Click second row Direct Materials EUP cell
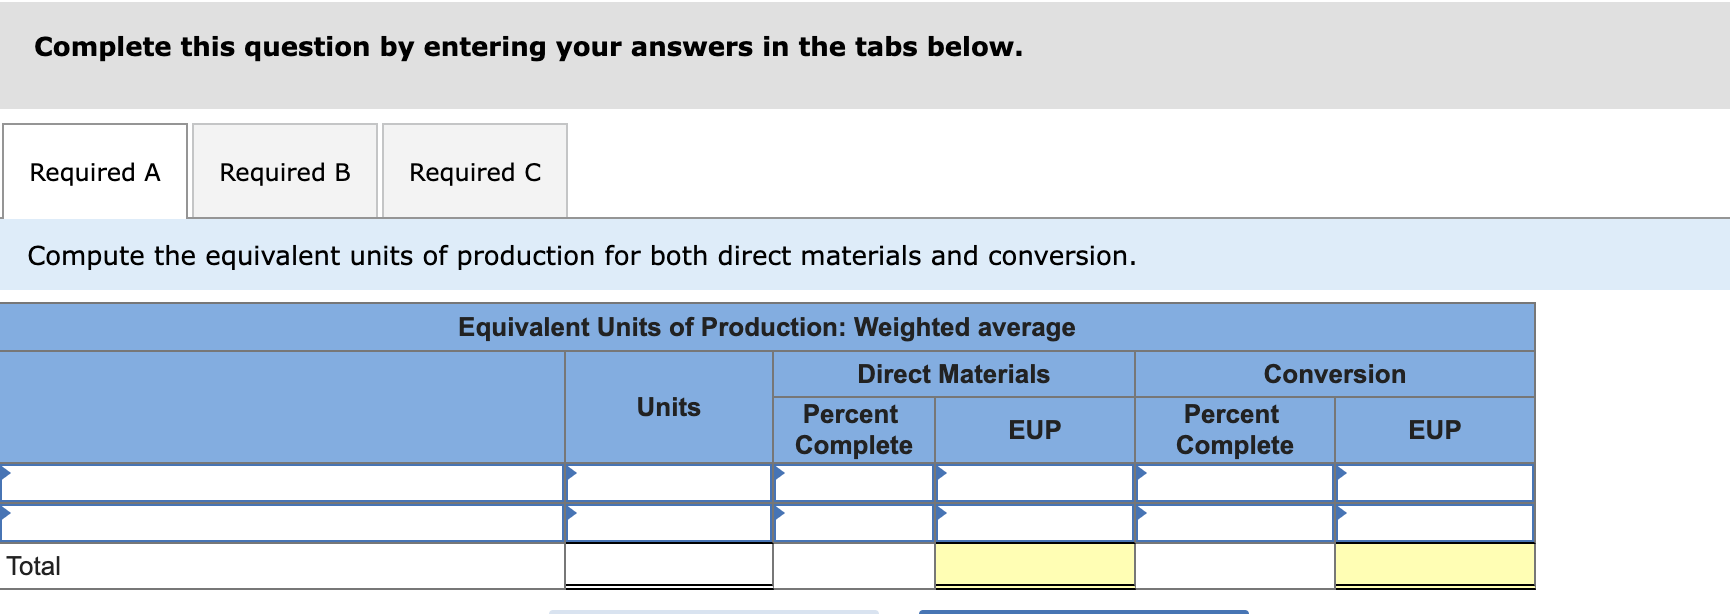The width and height of the screenshot is (1730, 614). 1035,523
